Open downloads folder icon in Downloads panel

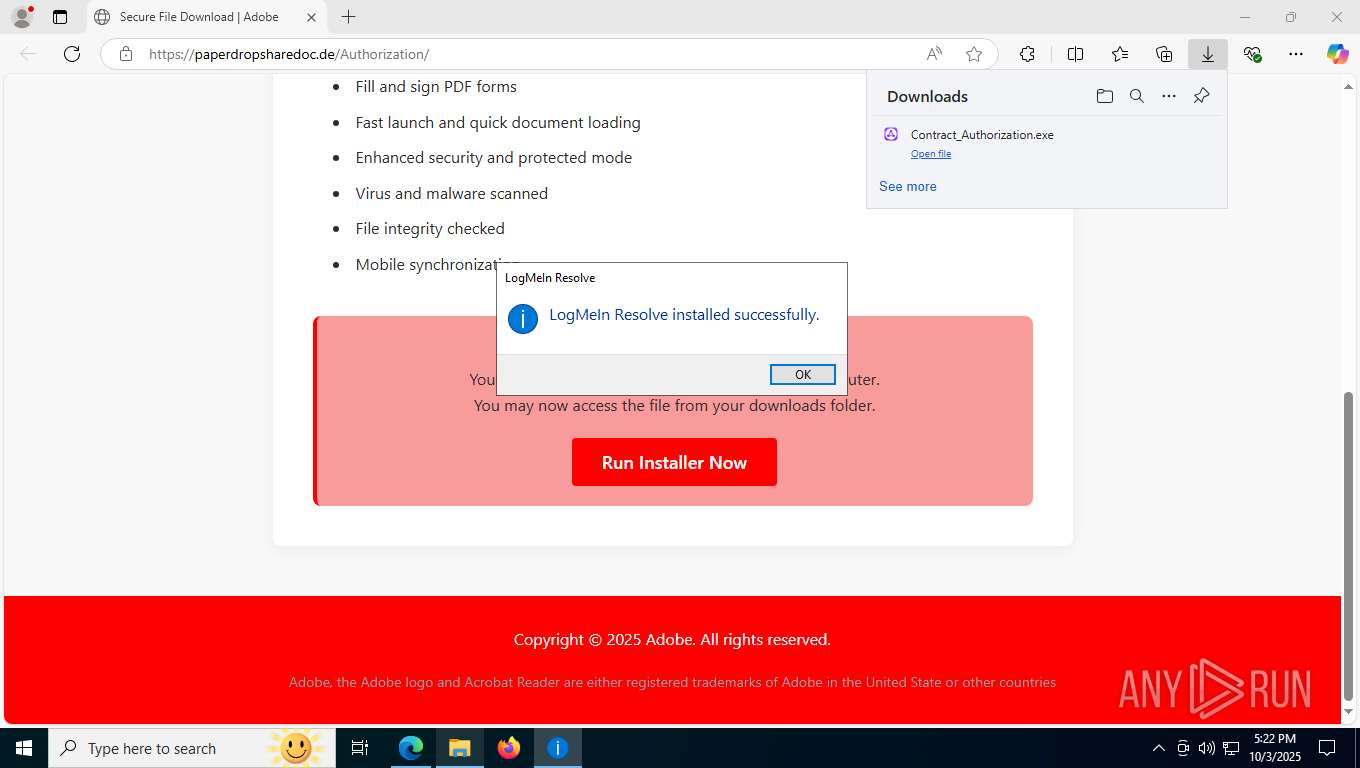1104,96
